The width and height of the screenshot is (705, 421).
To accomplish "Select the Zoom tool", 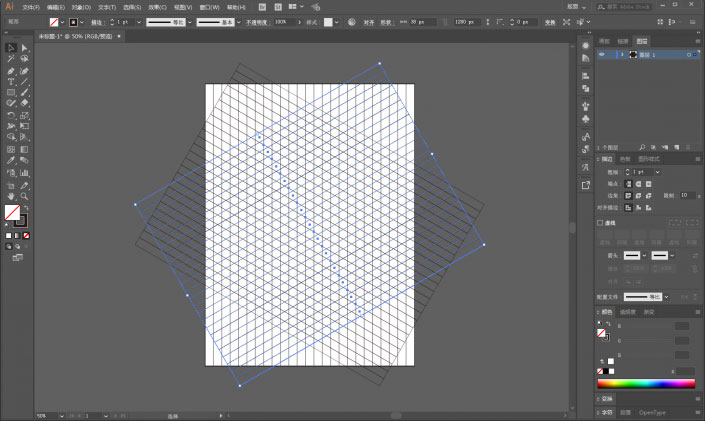I will 24,197.
